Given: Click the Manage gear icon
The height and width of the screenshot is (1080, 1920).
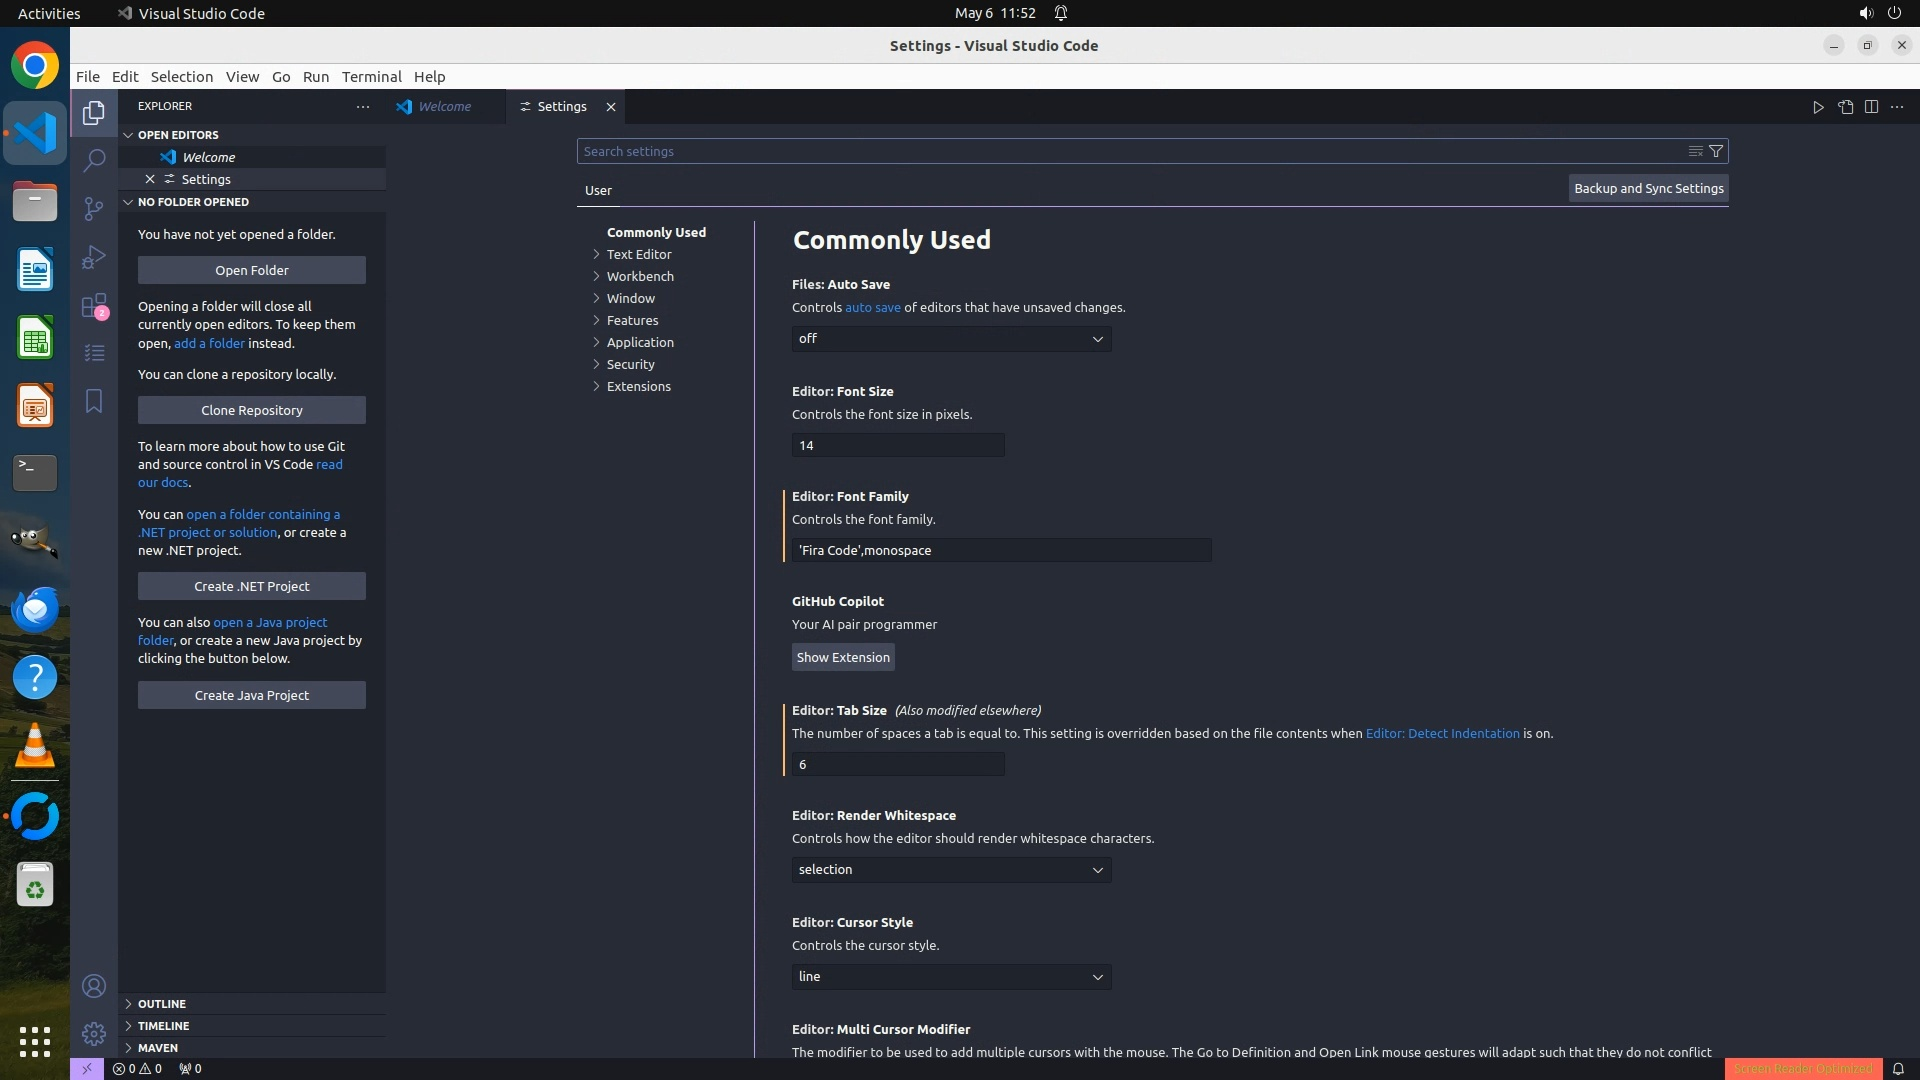Looking at the screenshot, I should pyautogui.click(x=94, y=1034).
